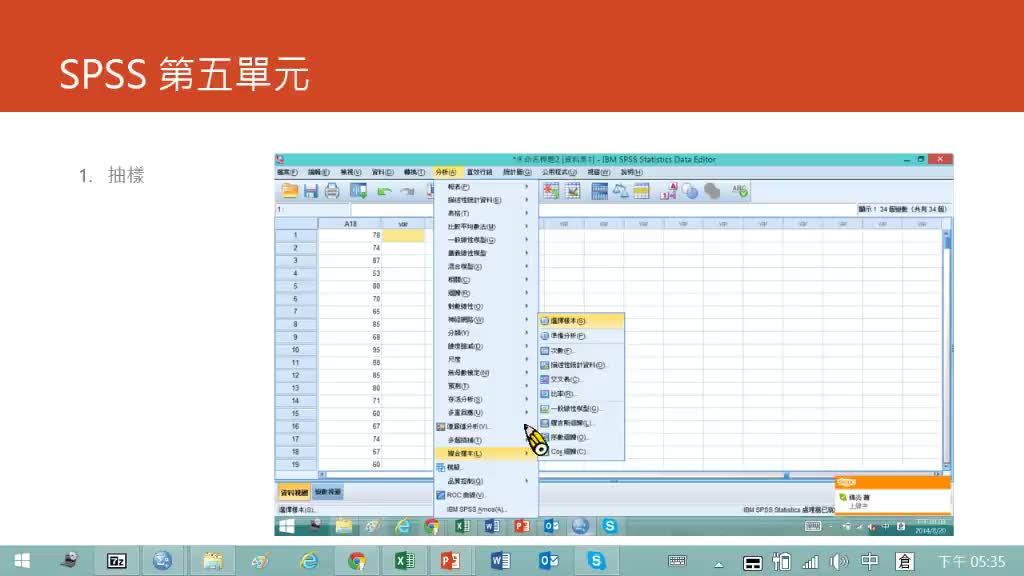Click the Split File toolbar icon
Image resolution: width=1024 pixels, height=576 pixels.
(x=599, y=191)
